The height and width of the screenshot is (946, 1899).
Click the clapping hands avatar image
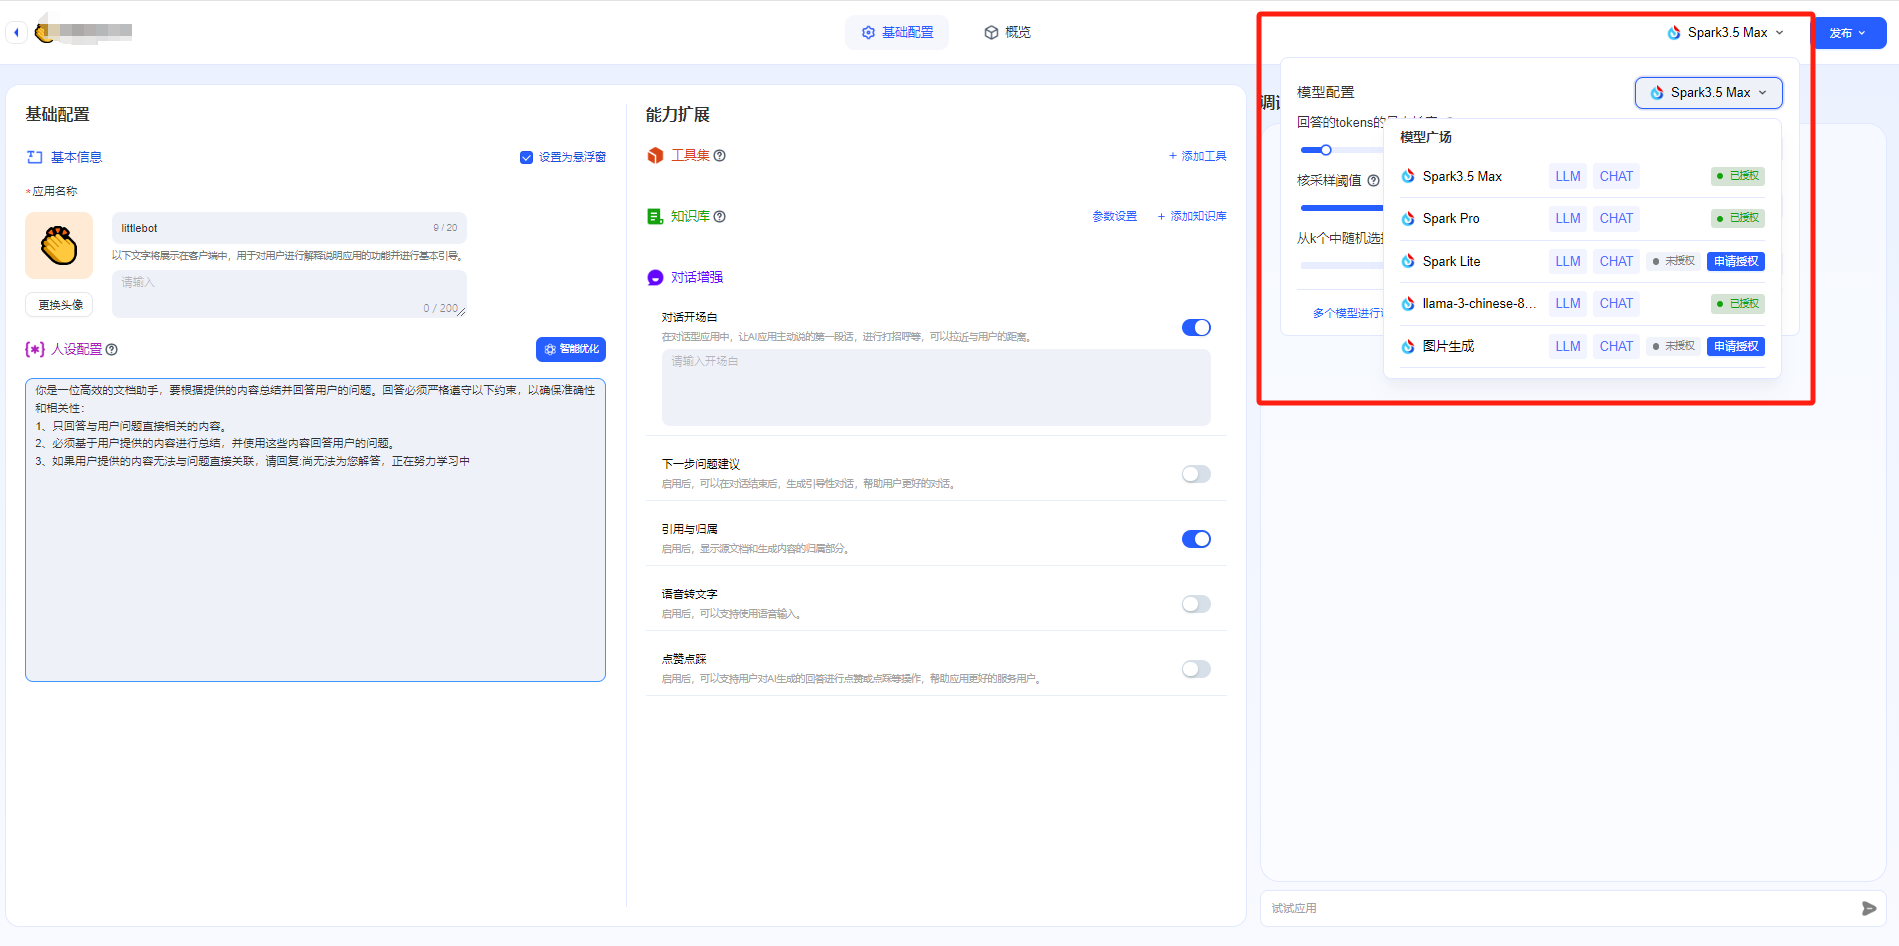[x=59, y=245]
